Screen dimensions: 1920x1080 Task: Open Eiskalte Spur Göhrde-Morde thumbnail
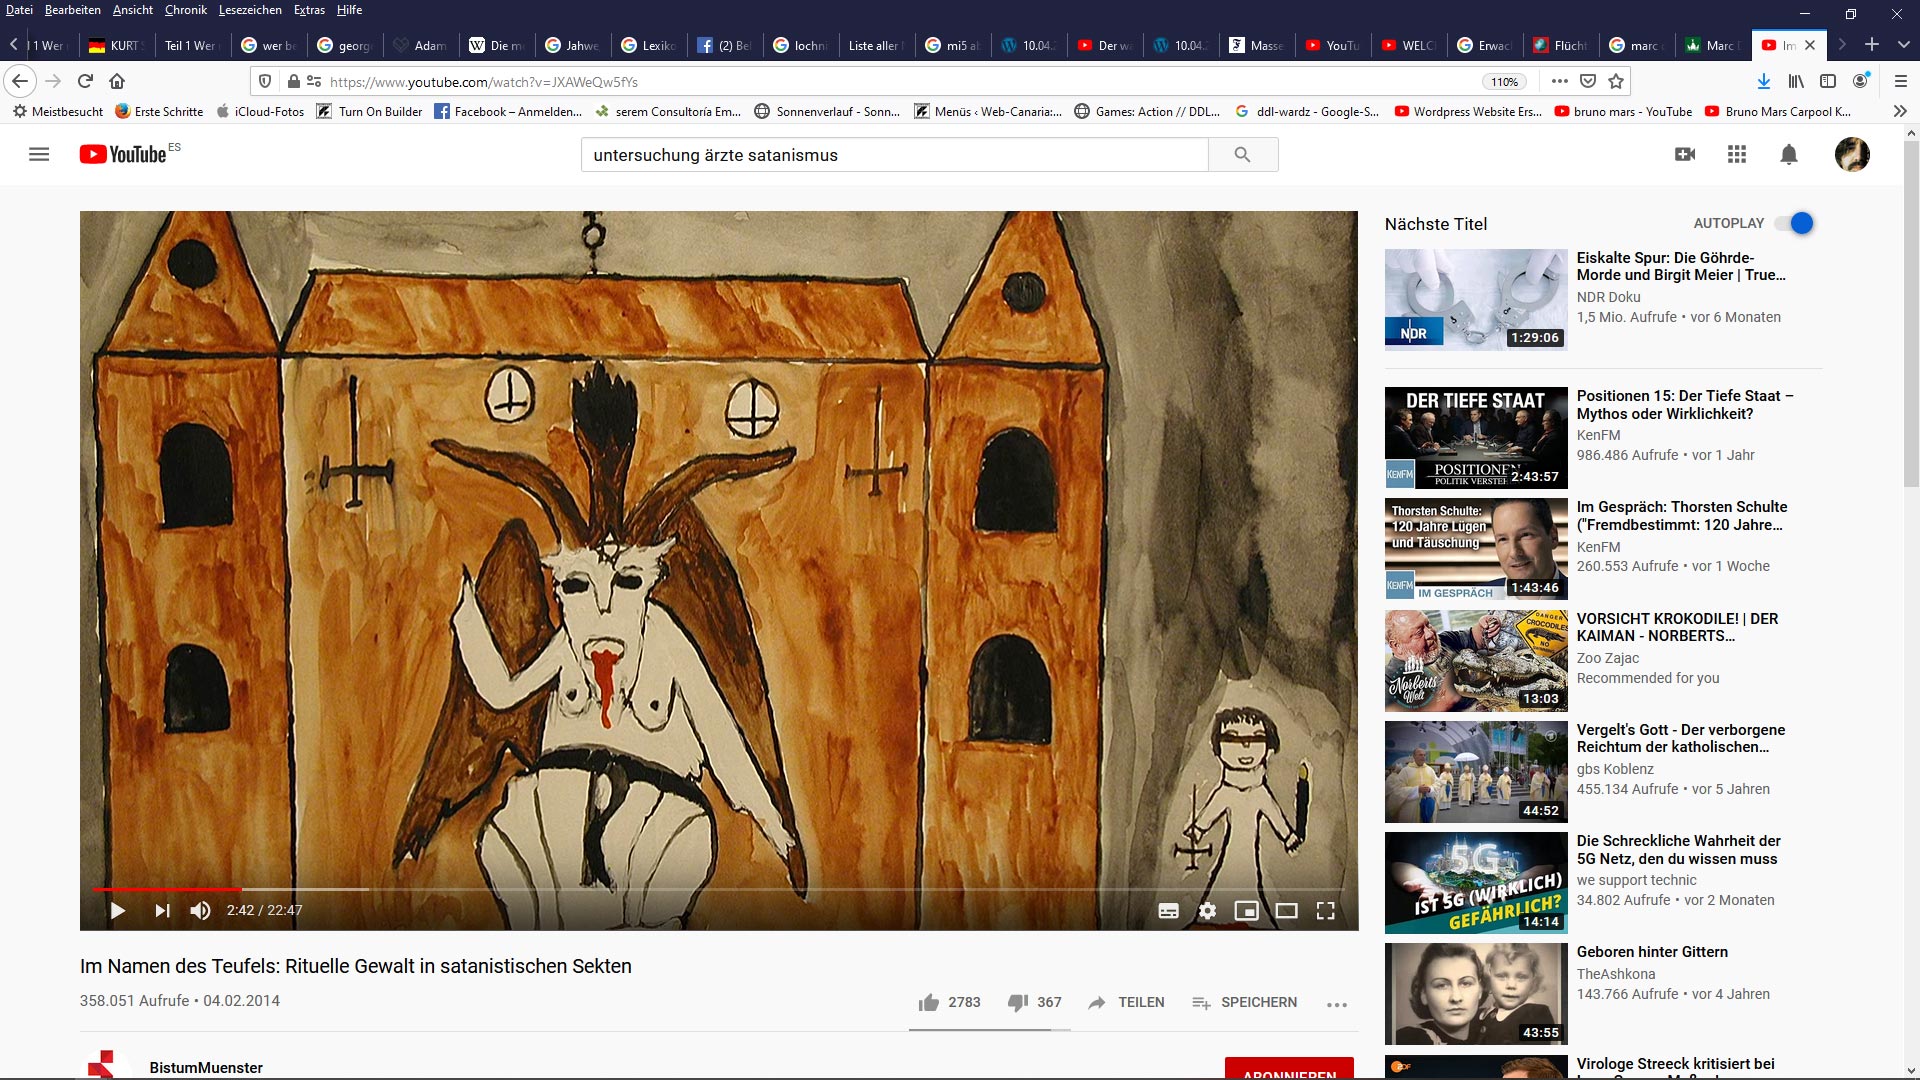1476,299
